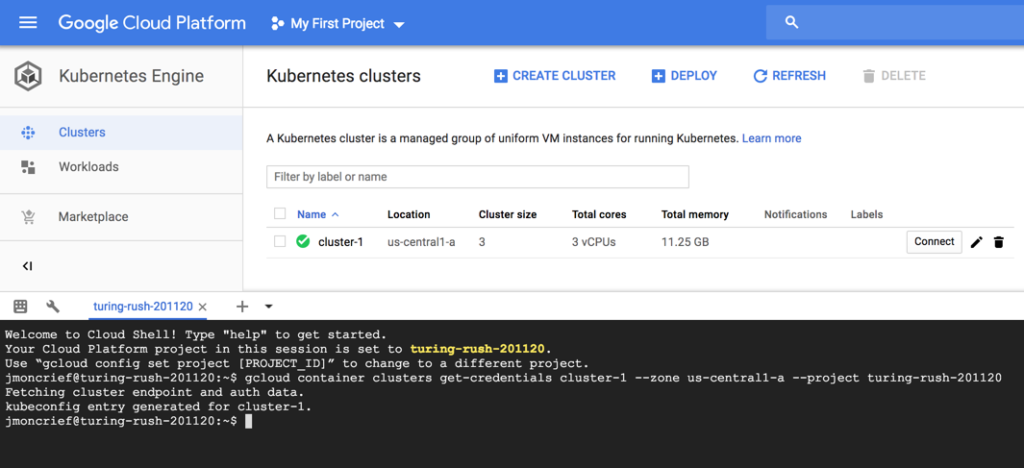Click the project selector hexagon dots icon
The width and height of the screenshot is (1024, 468).
(278, 24)
